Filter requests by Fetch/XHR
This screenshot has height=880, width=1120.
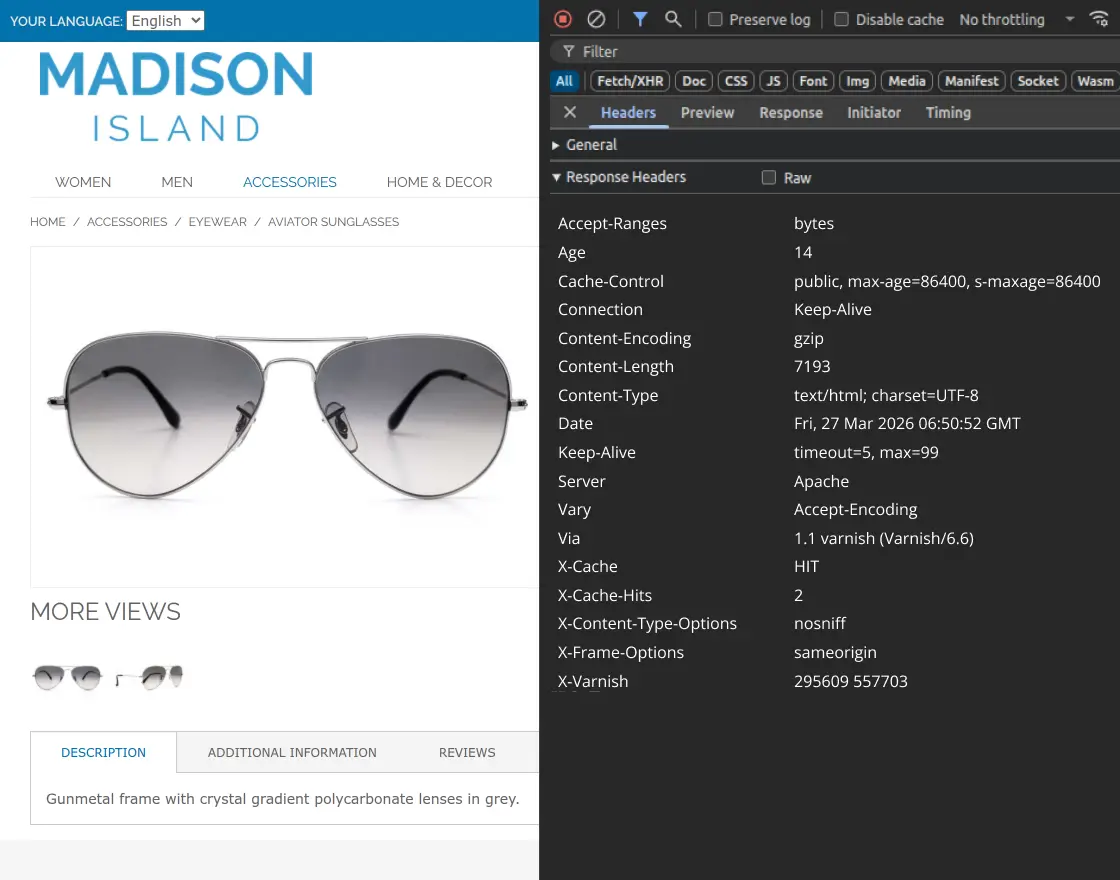point(629,81)
